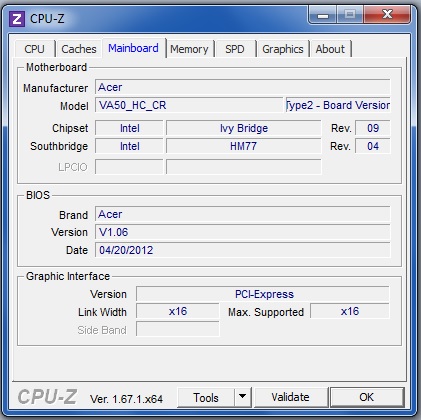Select the BIOS Date 04/20/2012 field
421x420 pixels.
[x=242, y=250]
